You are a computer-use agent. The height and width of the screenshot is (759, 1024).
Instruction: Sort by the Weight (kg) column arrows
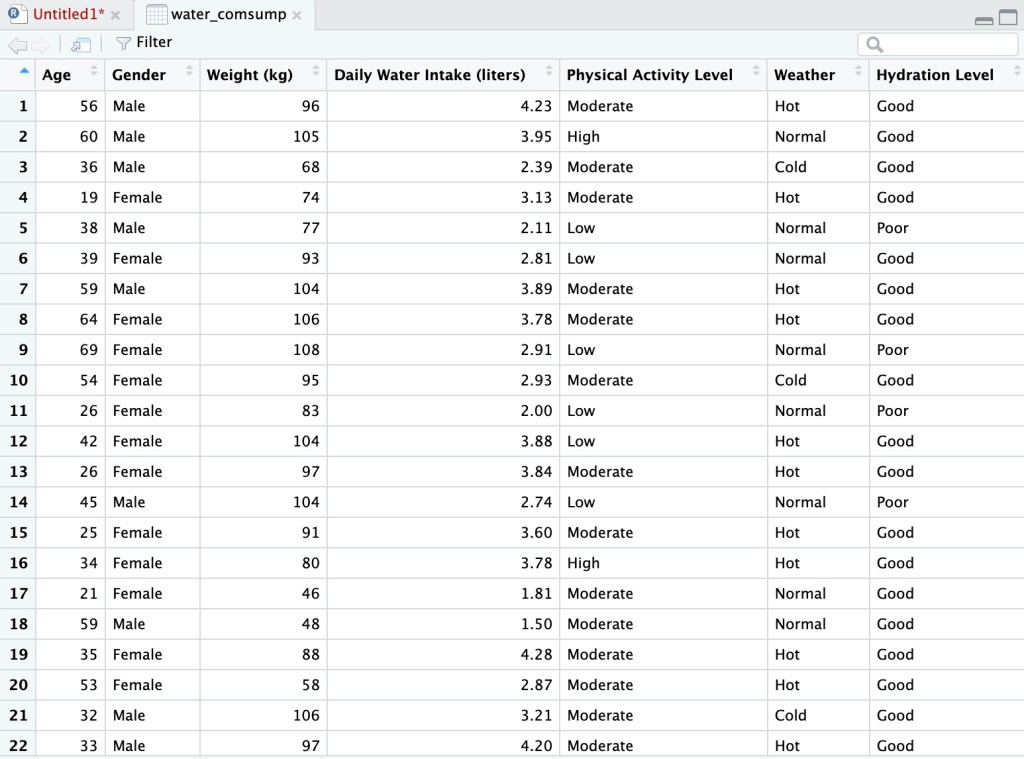tap(316, 71)
